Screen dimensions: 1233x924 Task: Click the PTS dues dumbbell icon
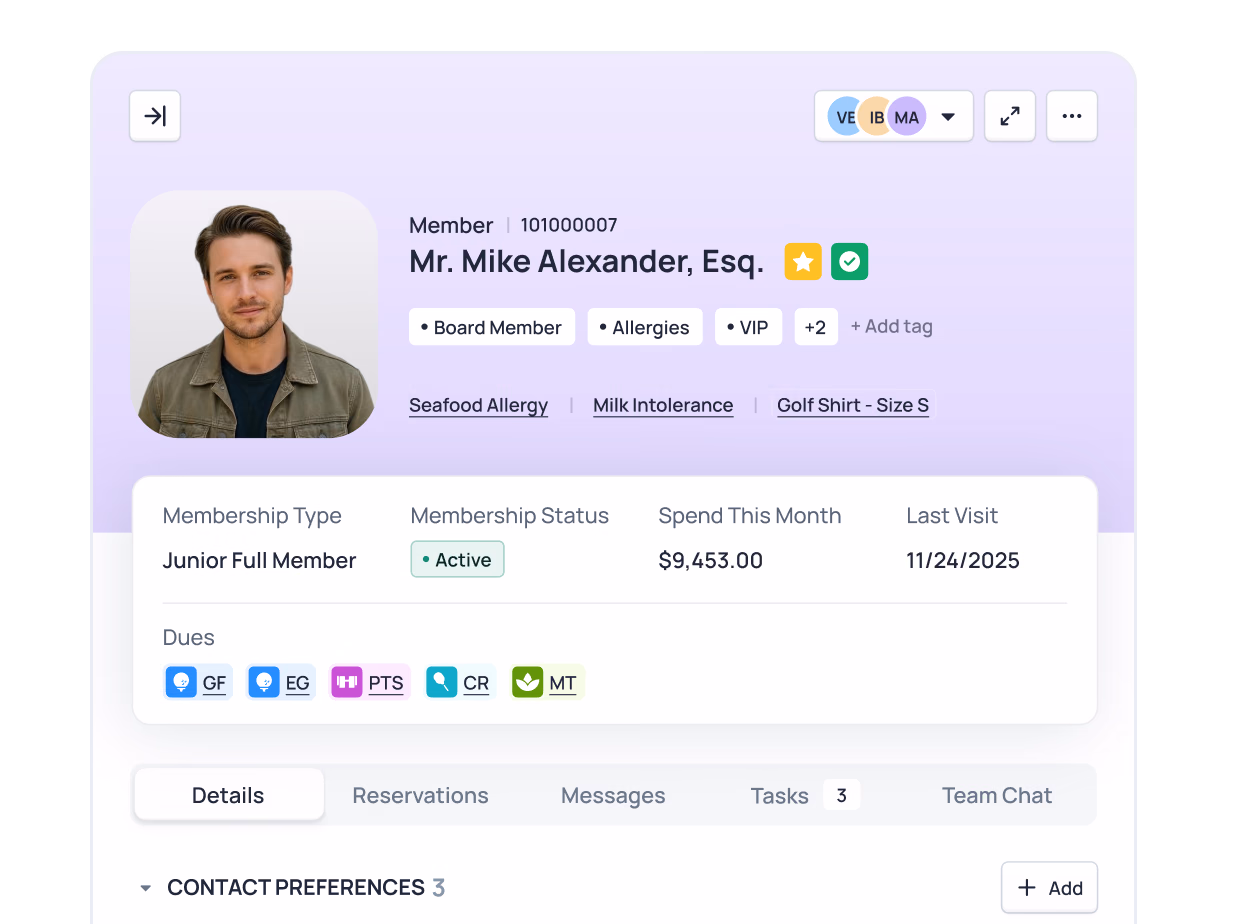(x=347, y=682)
